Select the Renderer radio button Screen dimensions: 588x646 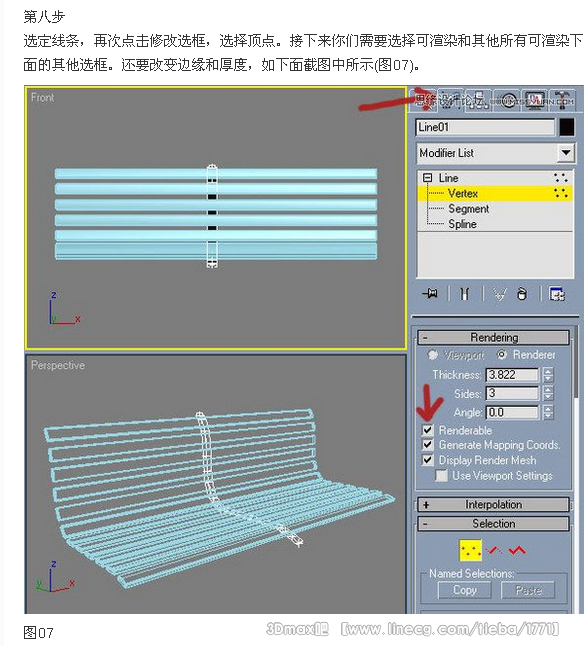[x=502, y=355]
